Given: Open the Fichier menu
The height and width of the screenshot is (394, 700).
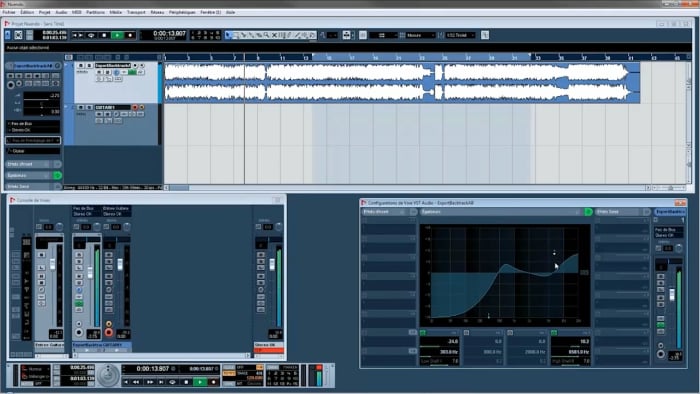Looking at the screenshot, I should (9, 12).
